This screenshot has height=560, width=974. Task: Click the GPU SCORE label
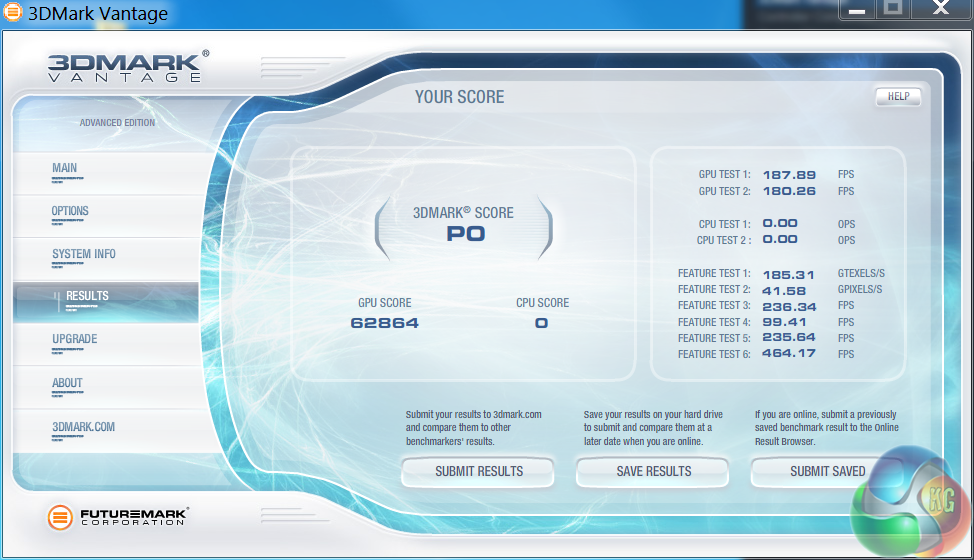(x=385, y=303)
